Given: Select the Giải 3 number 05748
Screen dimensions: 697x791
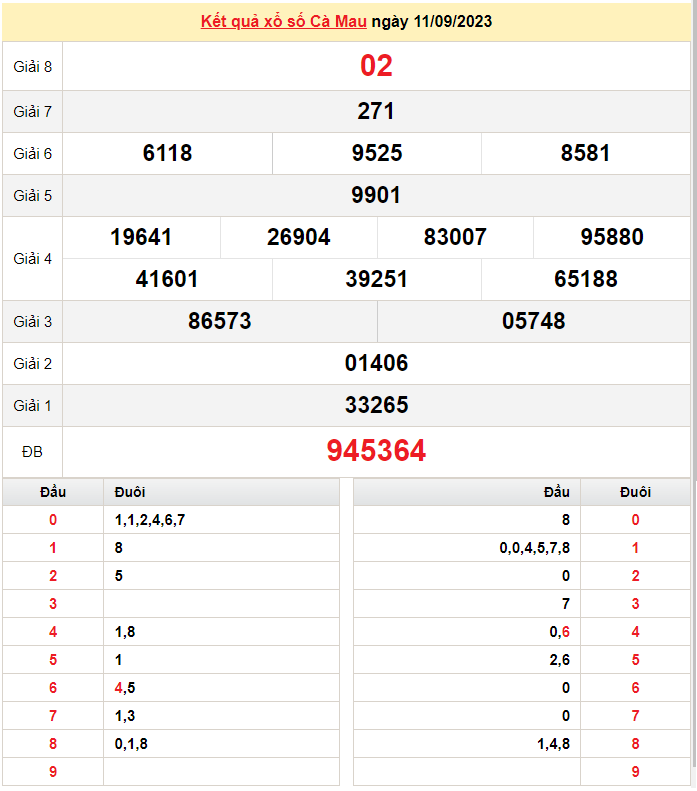Looking at the screenshot, I should click(x=534, y=321).
